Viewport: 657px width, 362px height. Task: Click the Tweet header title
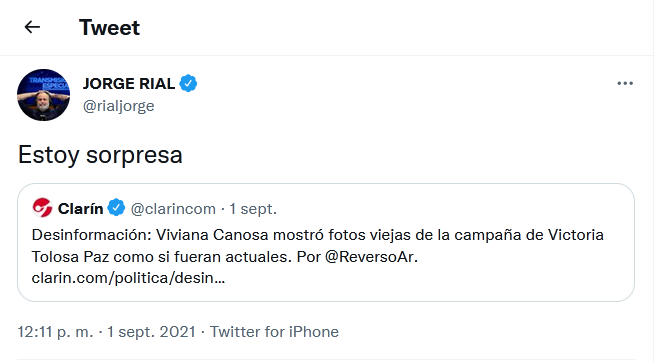(109, 28)
